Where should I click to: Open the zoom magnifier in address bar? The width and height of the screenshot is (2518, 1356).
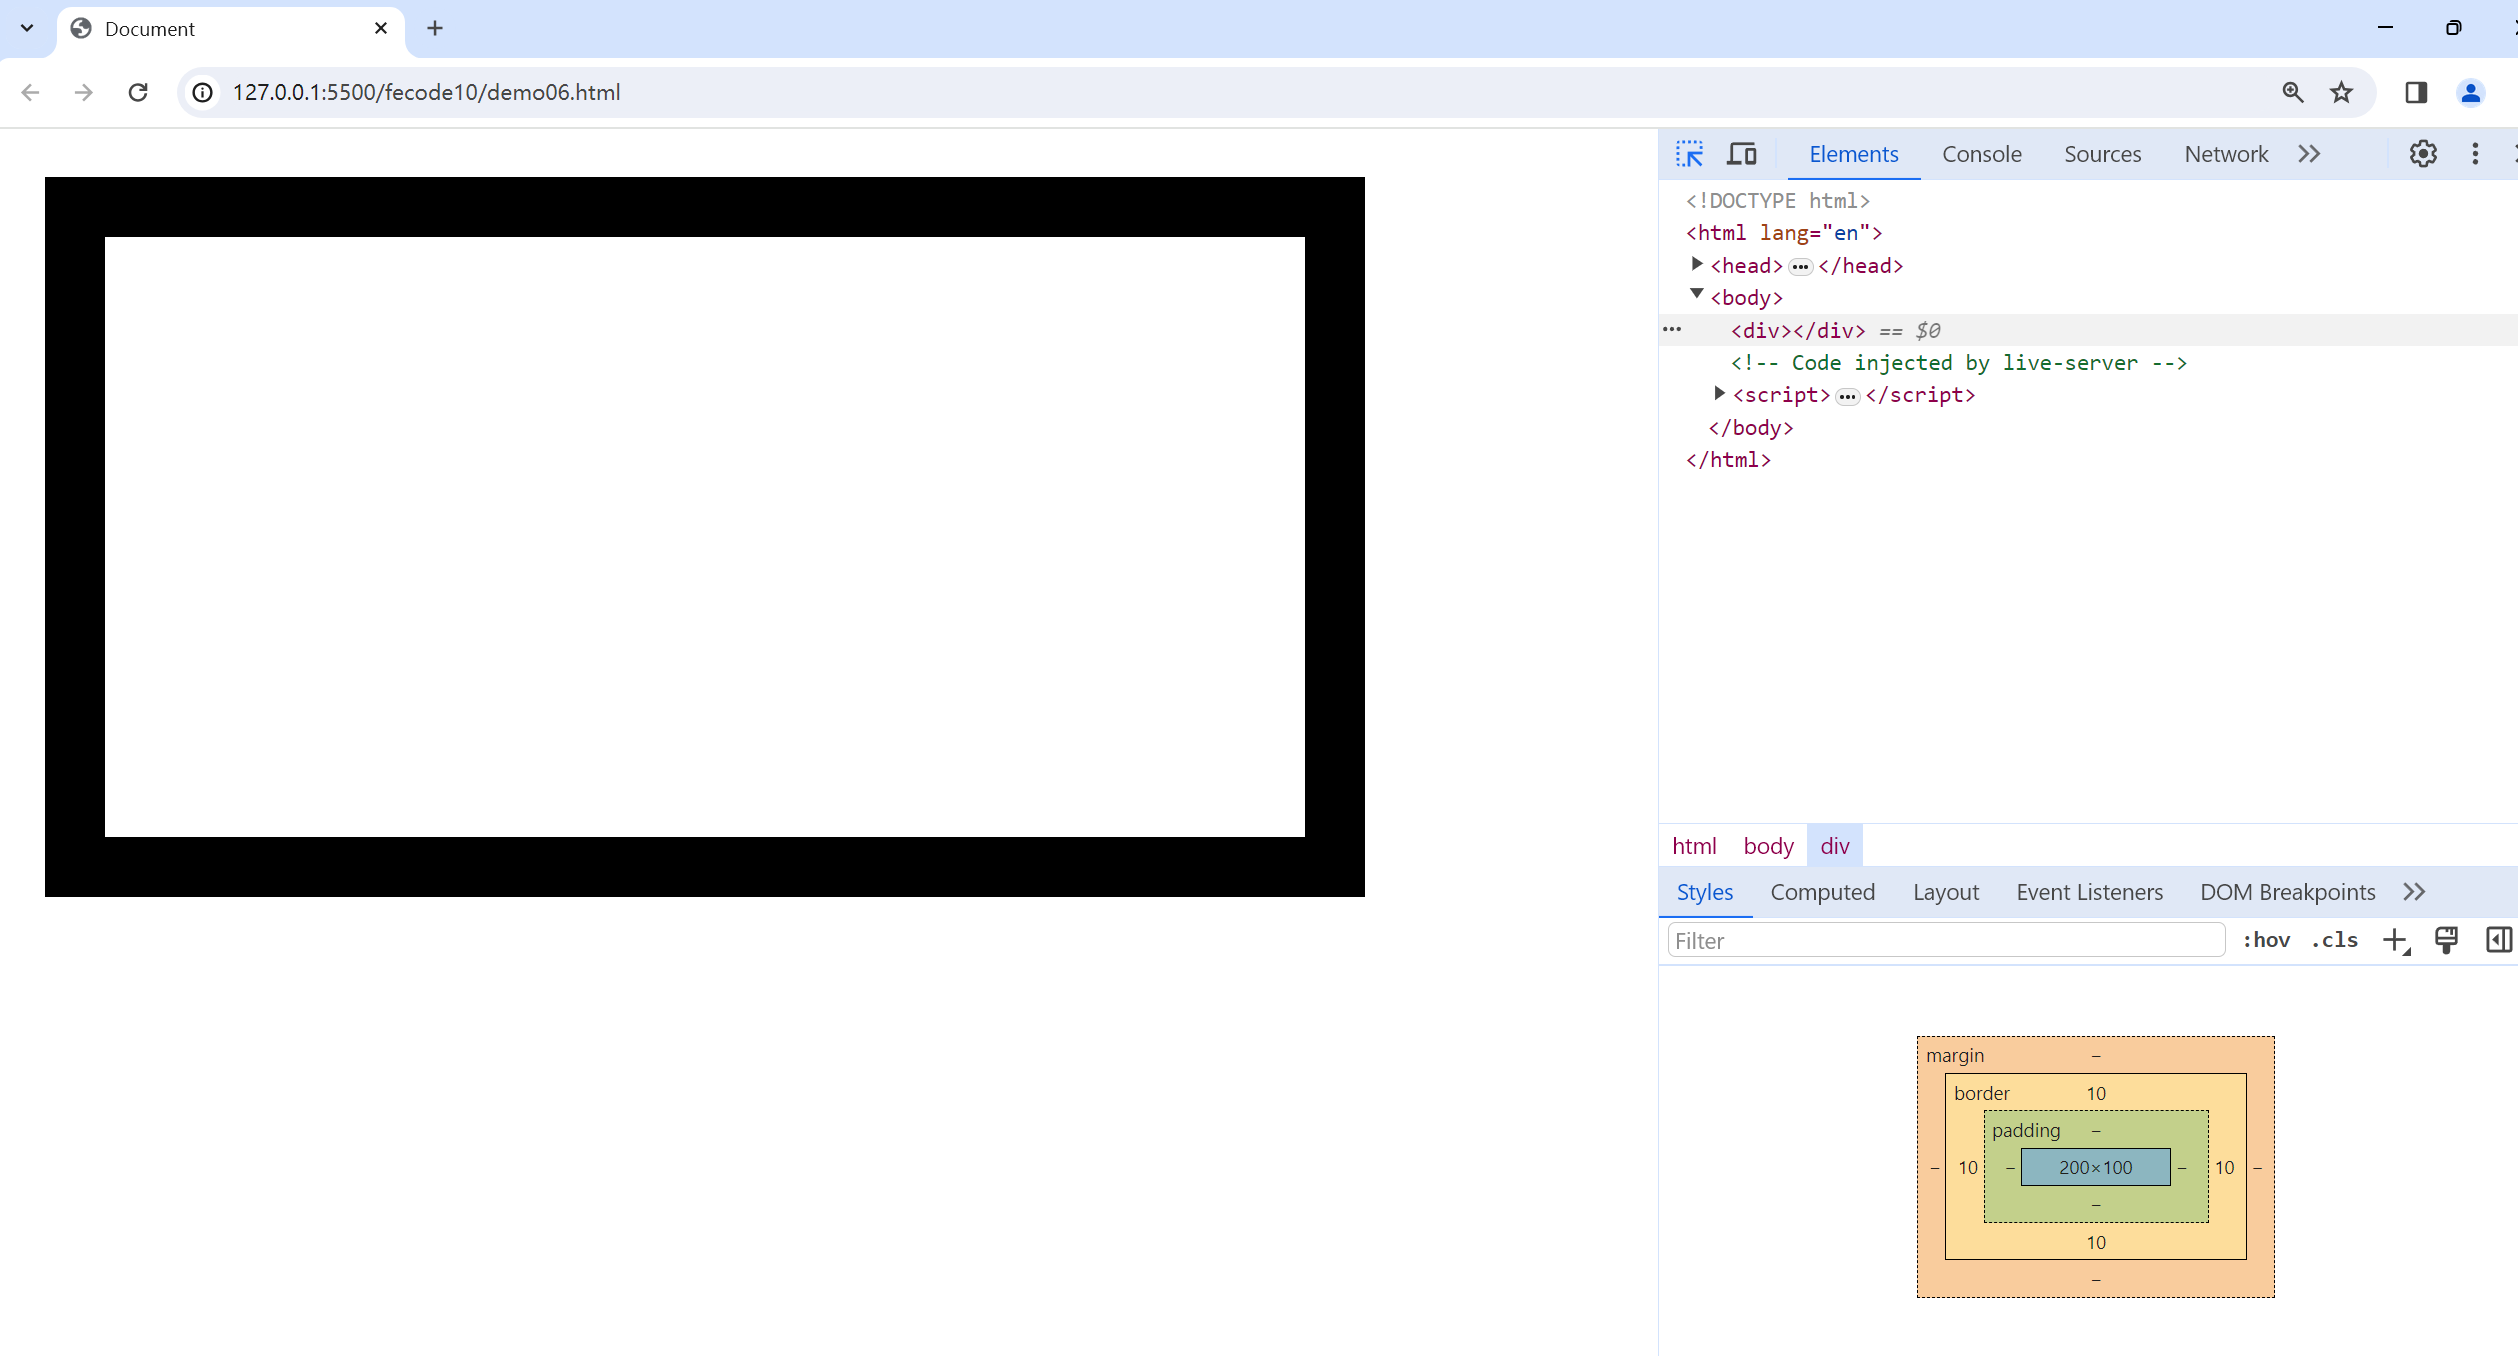click(2293, 92)
